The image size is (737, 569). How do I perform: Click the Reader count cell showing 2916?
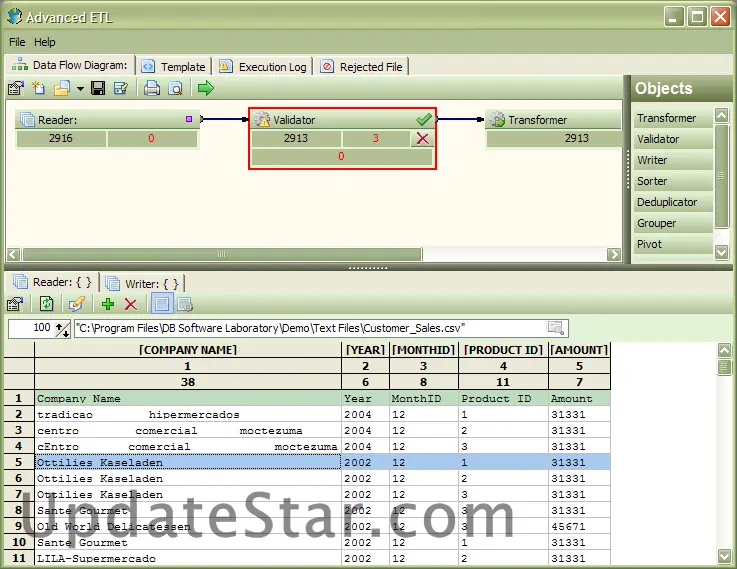[x=61, y=138]
